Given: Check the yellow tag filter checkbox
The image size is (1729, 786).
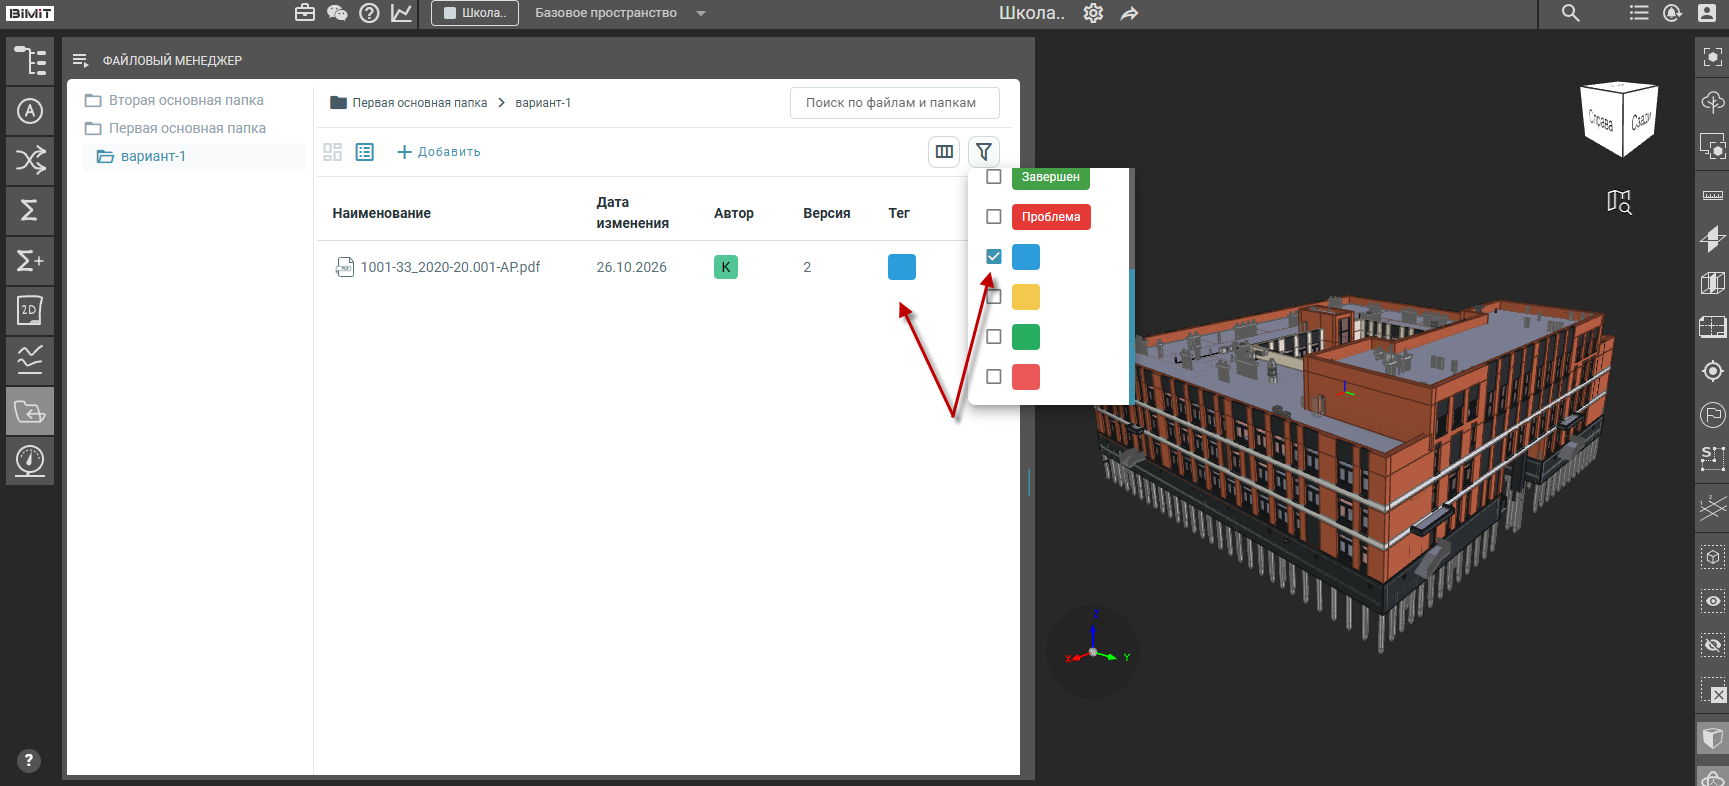Looking at the screenshot, I should [994, 297].
